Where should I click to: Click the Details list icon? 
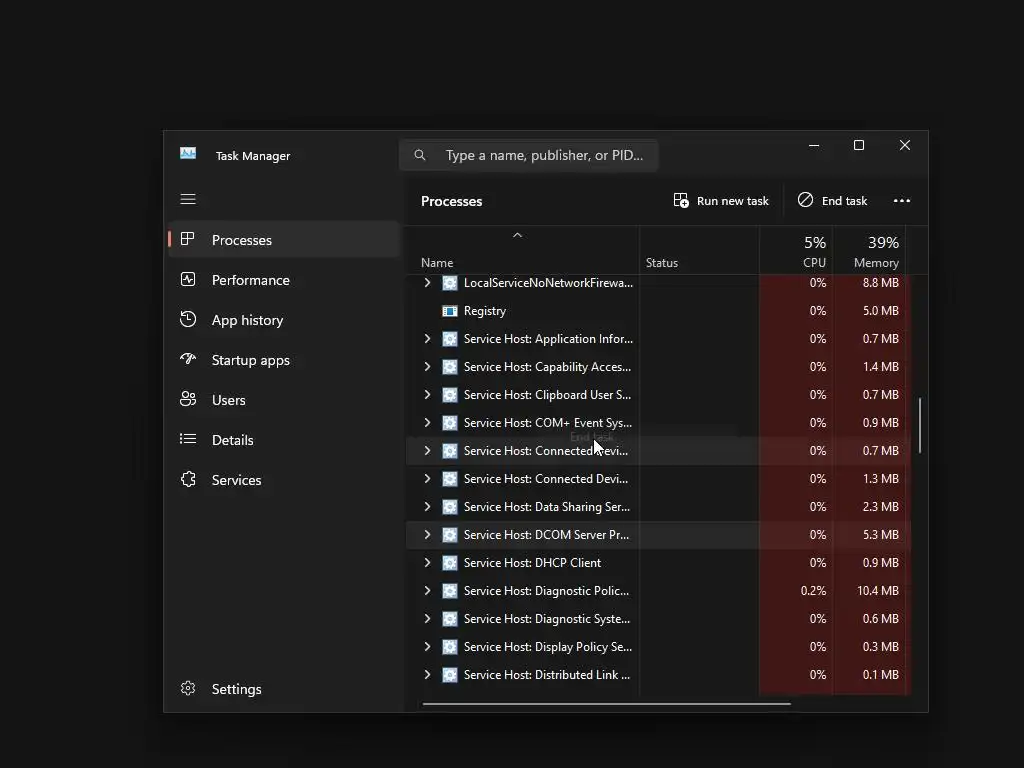point(188,440)
